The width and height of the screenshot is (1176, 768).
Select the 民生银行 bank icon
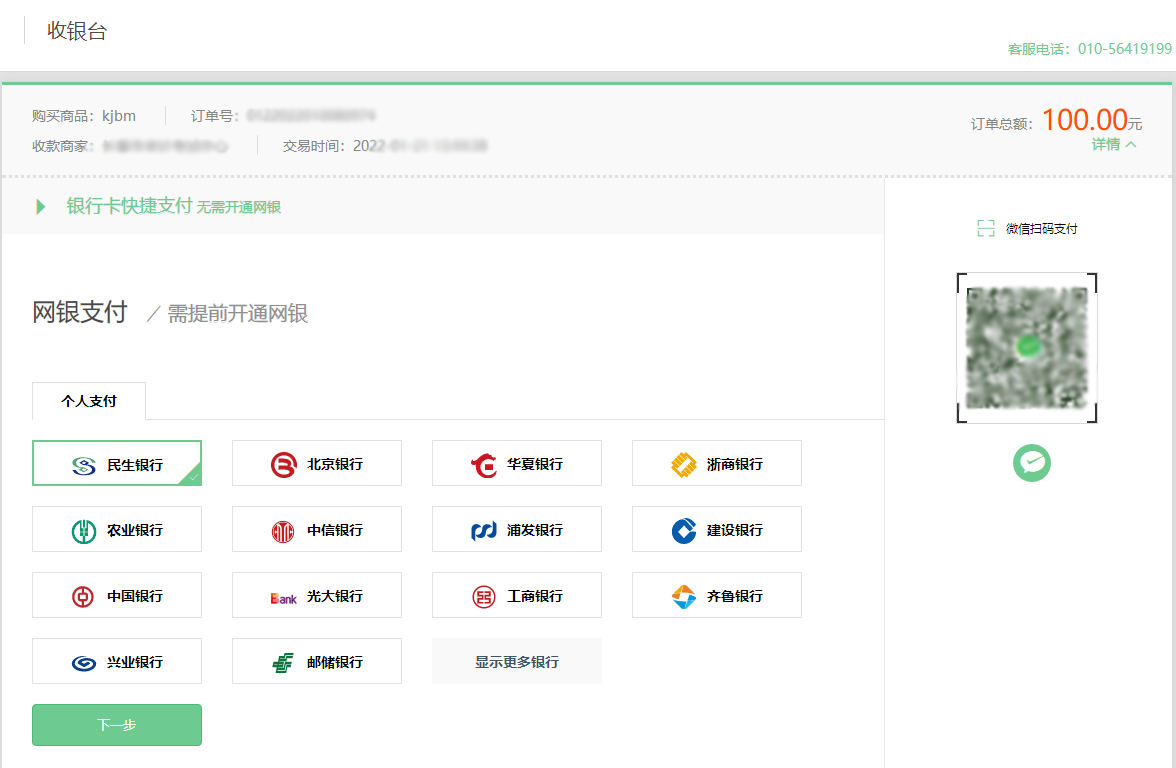point(117,463)
